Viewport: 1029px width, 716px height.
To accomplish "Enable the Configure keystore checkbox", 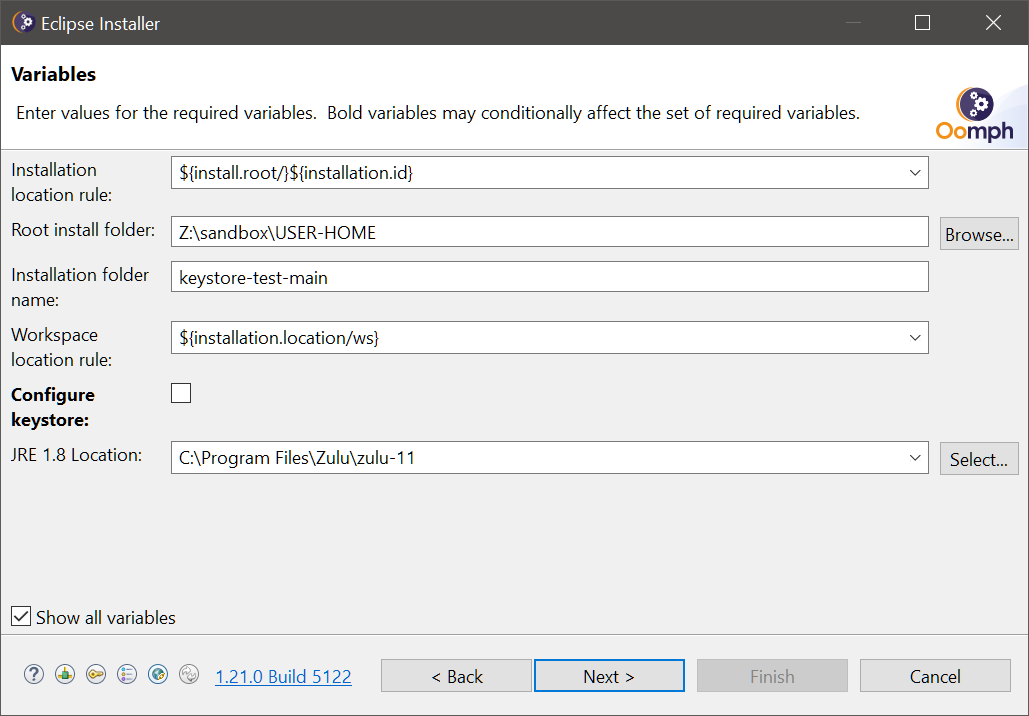I will tap(181, 393).
